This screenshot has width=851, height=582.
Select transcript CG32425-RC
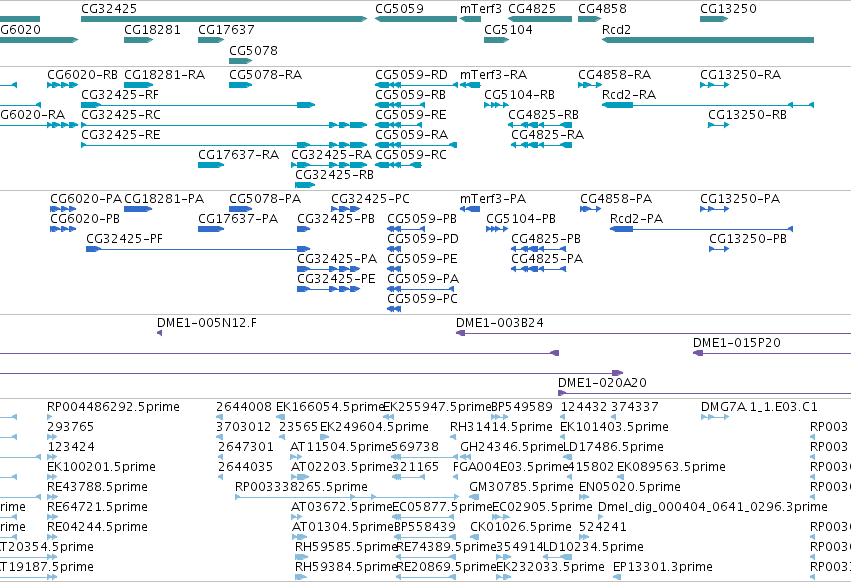coord(121,115)
